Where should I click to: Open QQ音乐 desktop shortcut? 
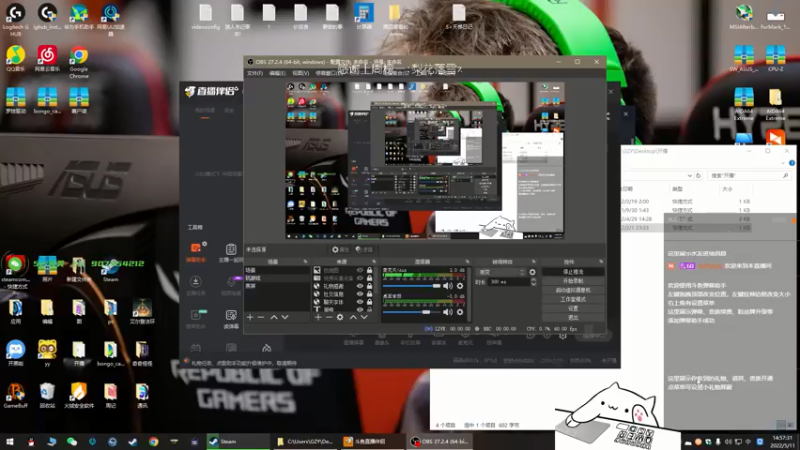[x=15, y=59]
